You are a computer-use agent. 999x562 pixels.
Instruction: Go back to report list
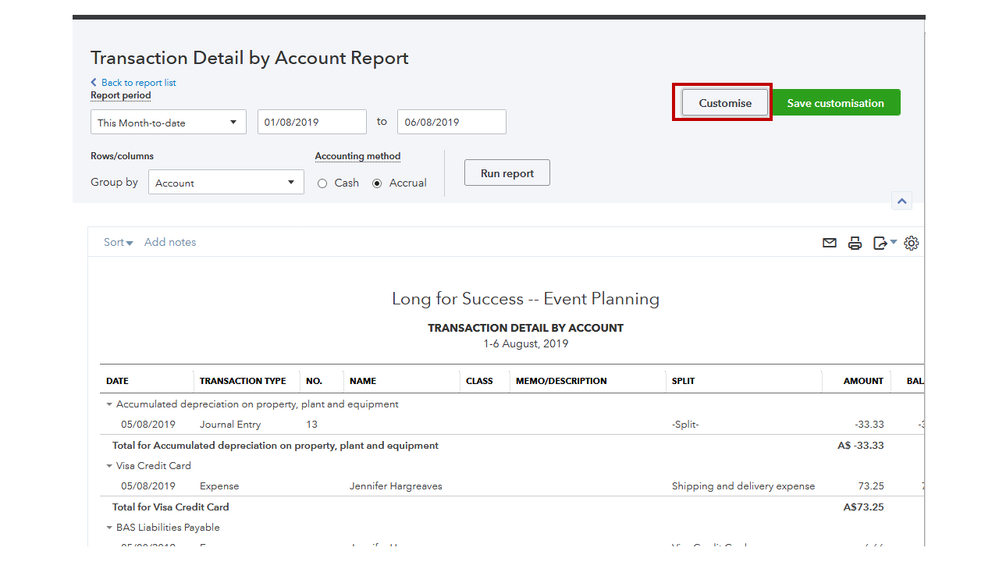138,83
